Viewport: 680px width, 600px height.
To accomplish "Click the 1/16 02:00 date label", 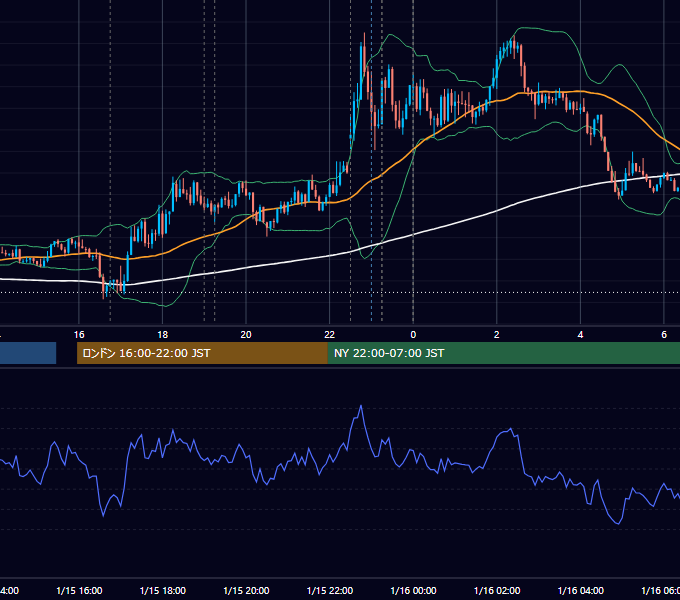I will coord(497,590).
